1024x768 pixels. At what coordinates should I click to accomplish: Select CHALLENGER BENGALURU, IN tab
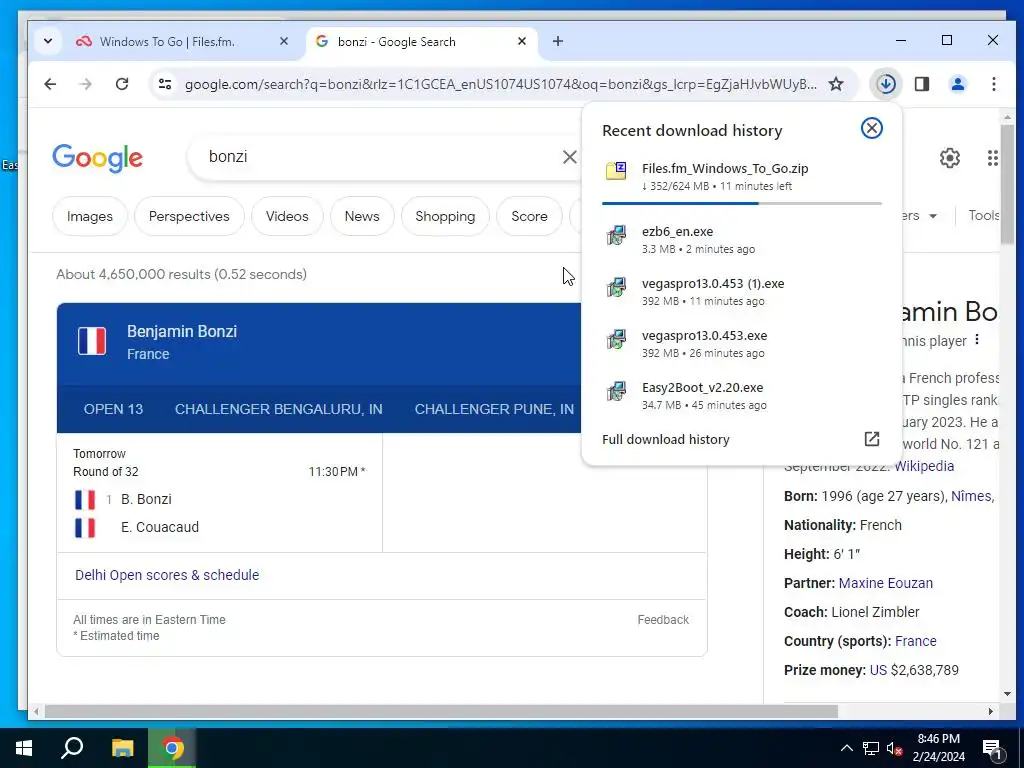(x=278, y=409)
